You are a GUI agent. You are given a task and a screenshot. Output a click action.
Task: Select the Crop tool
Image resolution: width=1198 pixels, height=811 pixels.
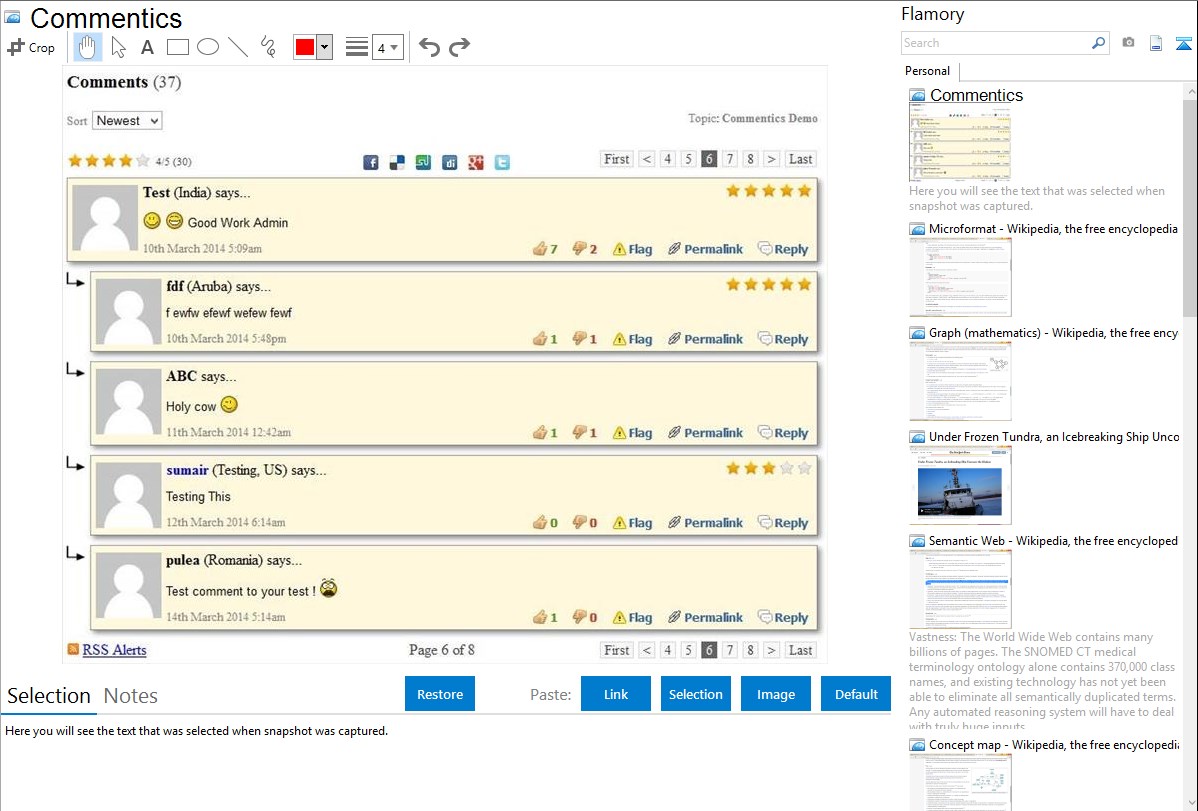pos(31,47)
